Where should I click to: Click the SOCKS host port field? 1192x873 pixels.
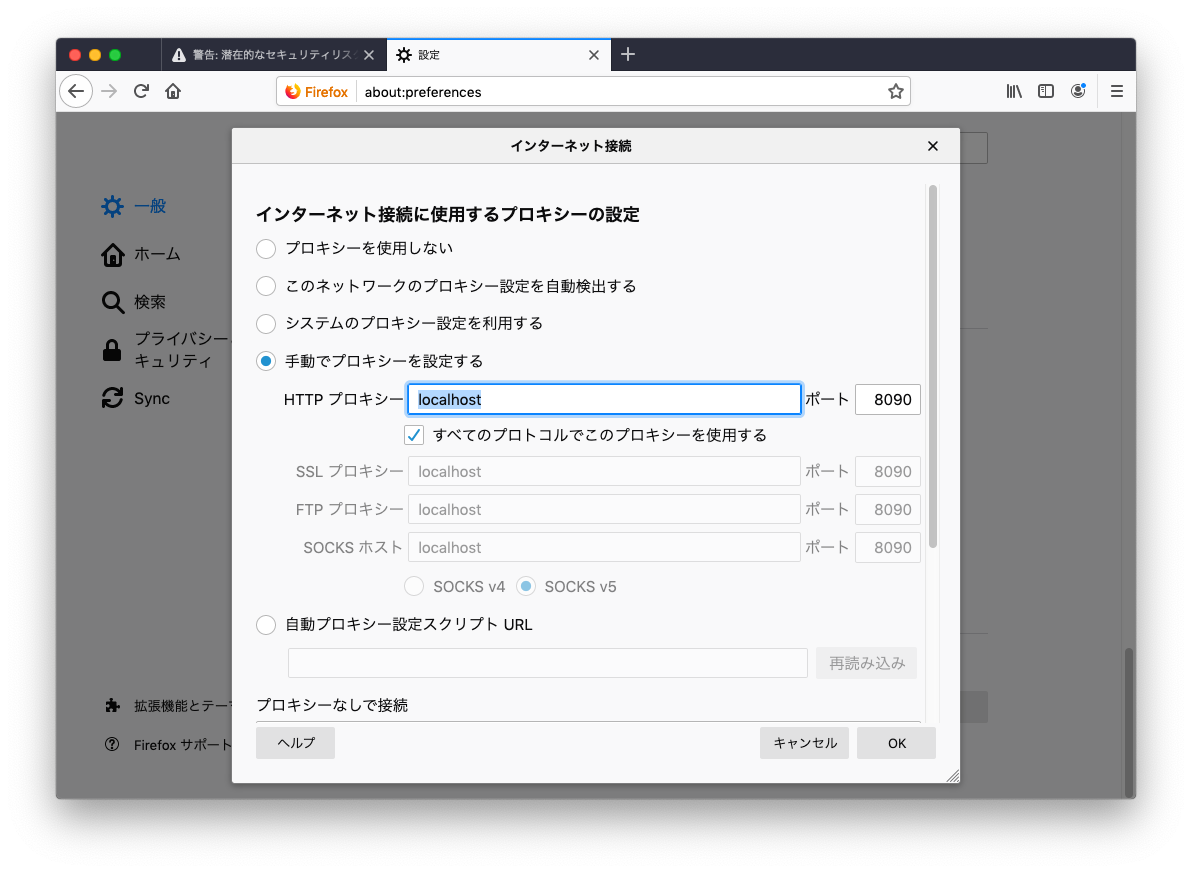pyautogui.click(x=888, y=548)
